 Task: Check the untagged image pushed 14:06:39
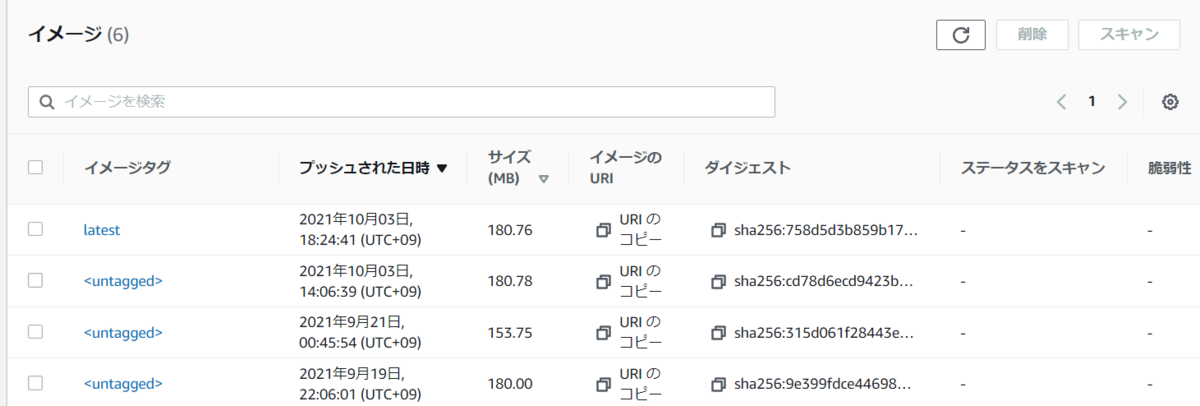coord(35,281)
